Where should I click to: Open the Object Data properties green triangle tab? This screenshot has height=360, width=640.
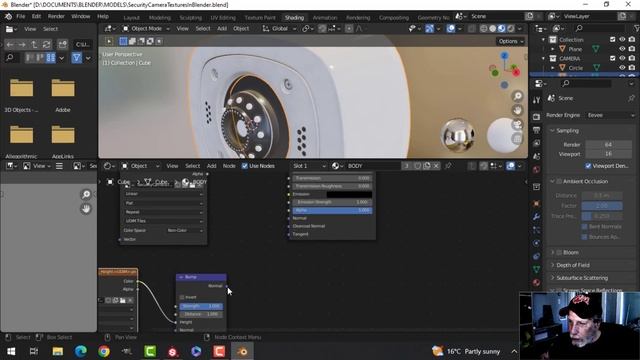(536, 269)
